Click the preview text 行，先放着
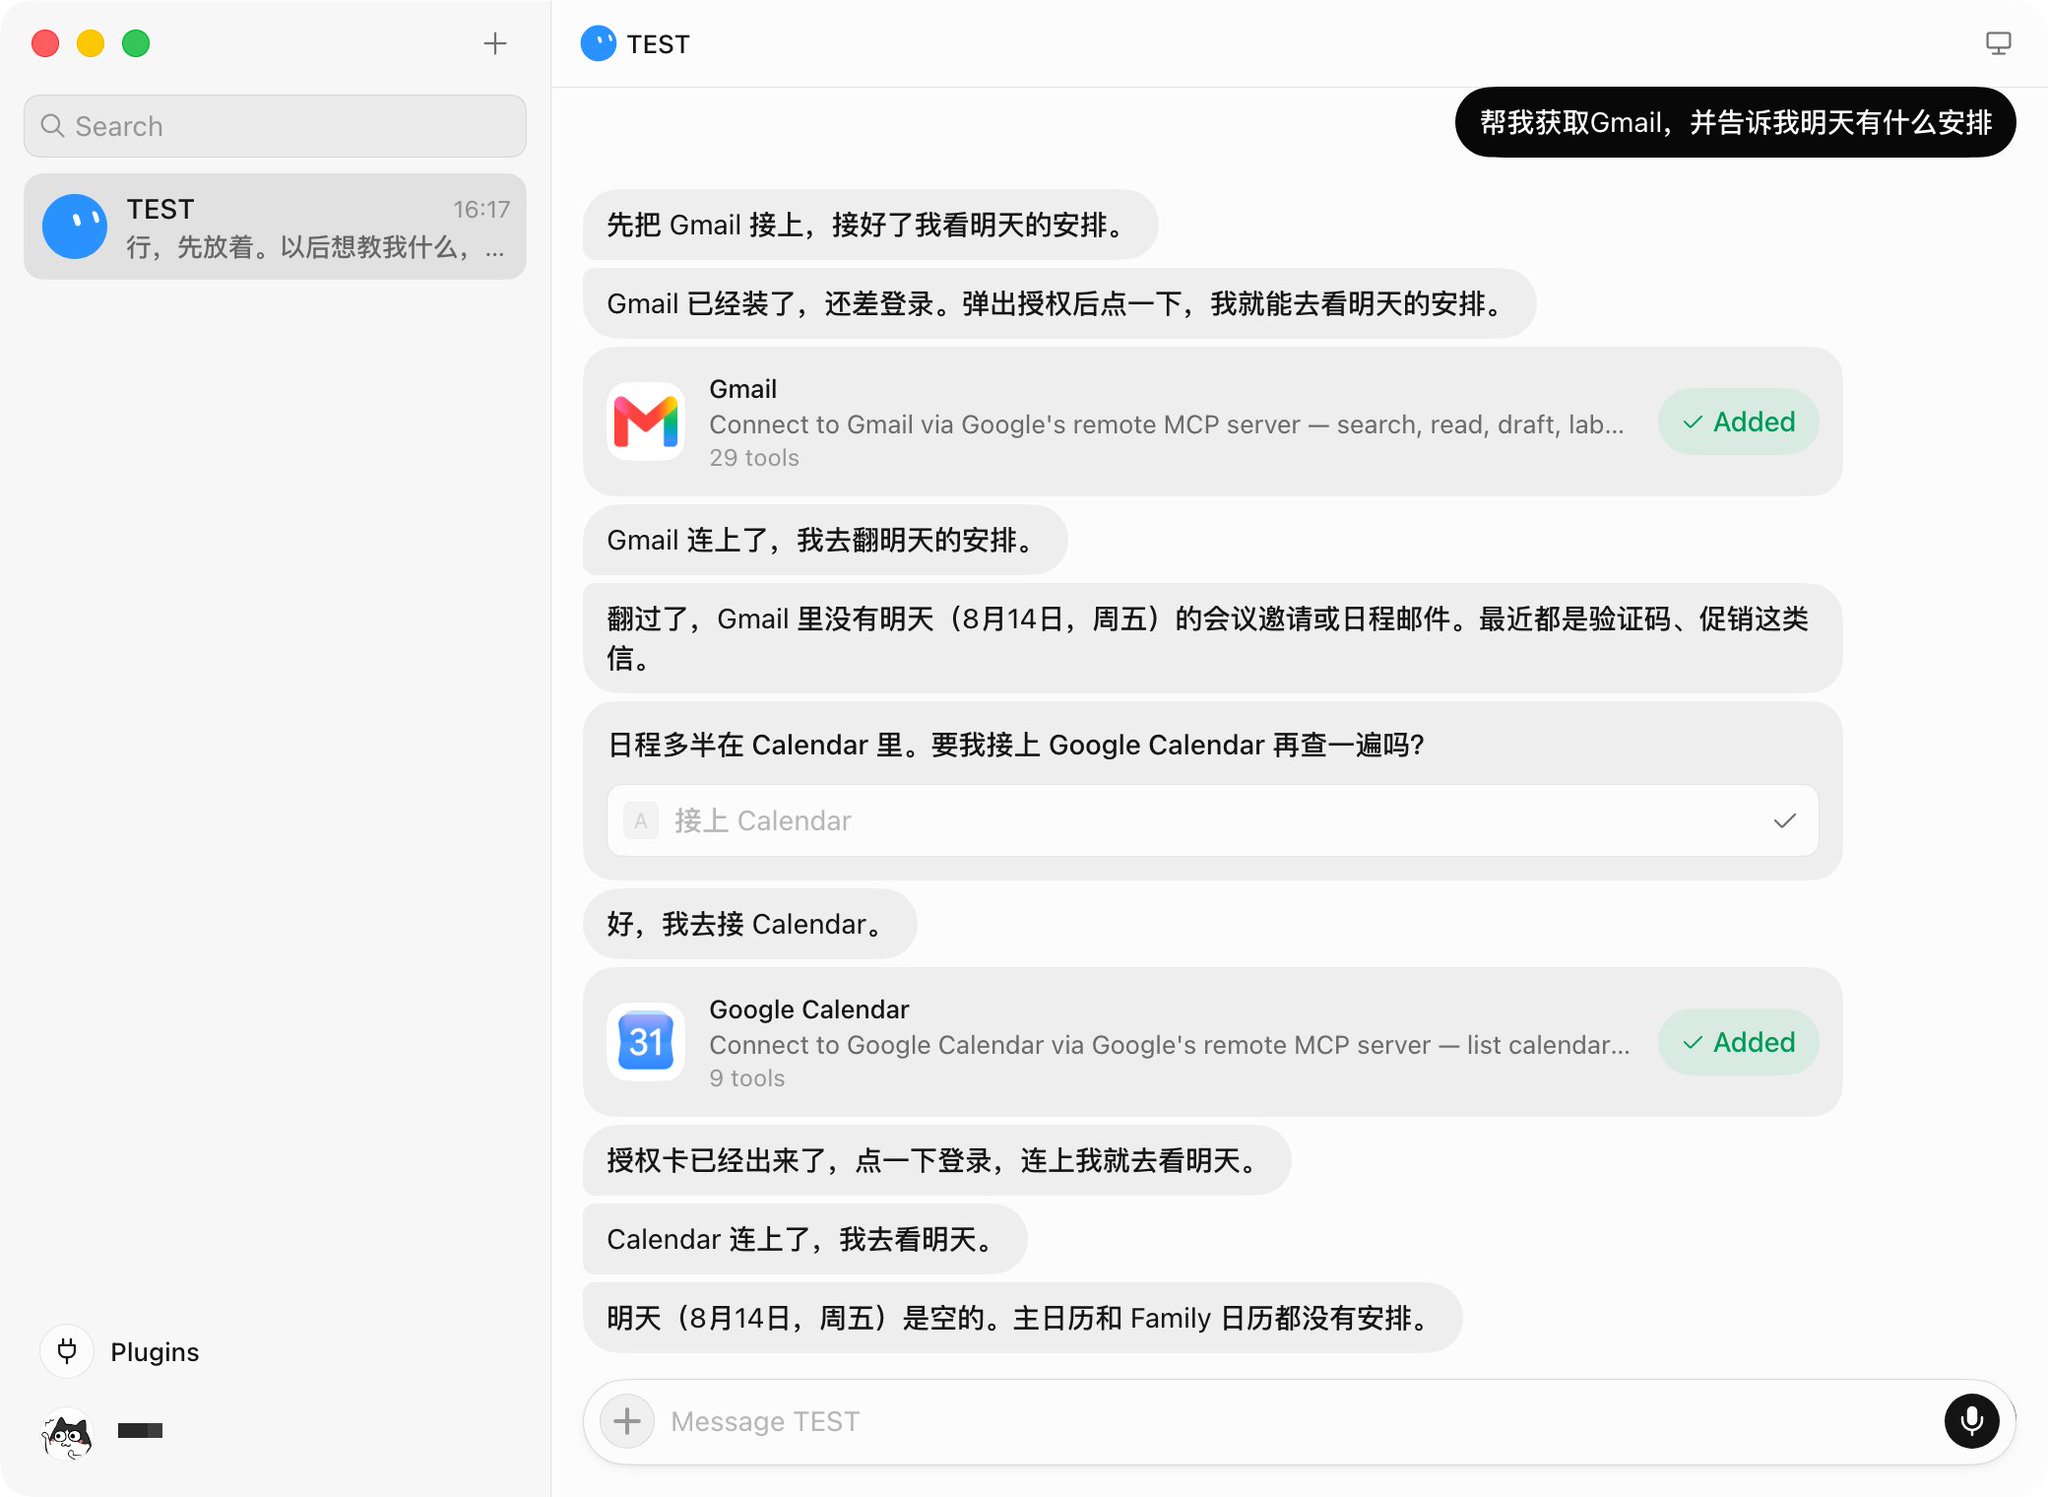The width and height of the screenshot is (2048, 1497). tap(315, 247)
